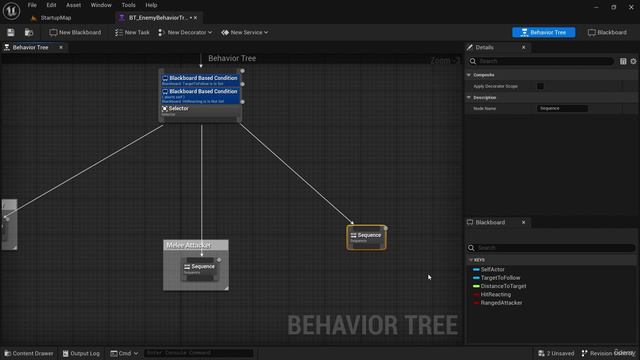
Task: Collapse the Keys section in the Blackboard panel
Action: [x=471, y=260]
